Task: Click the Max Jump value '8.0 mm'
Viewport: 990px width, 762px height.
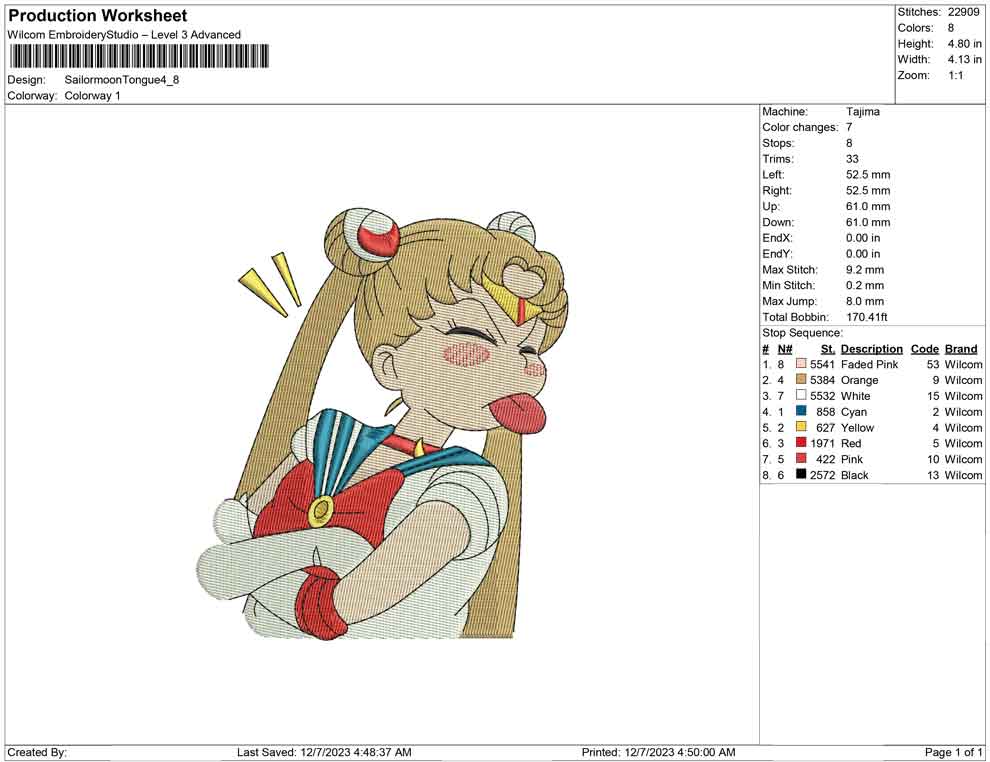Action: [x=865, y=301]
